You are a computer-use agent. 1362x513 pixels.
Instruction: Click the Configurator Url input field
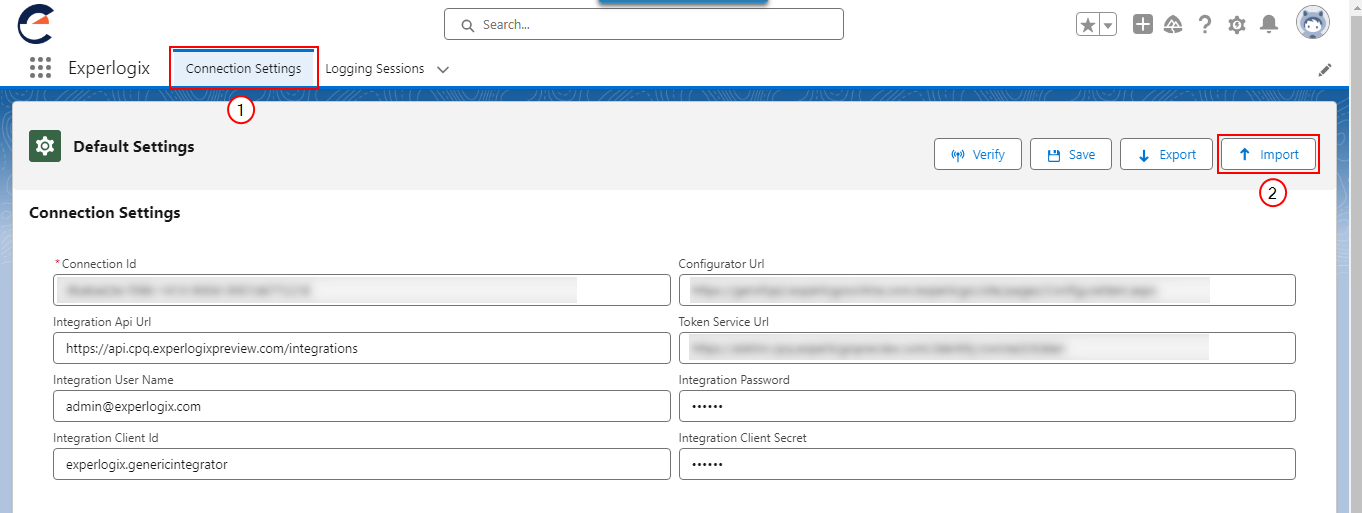[x=987, y=290]
